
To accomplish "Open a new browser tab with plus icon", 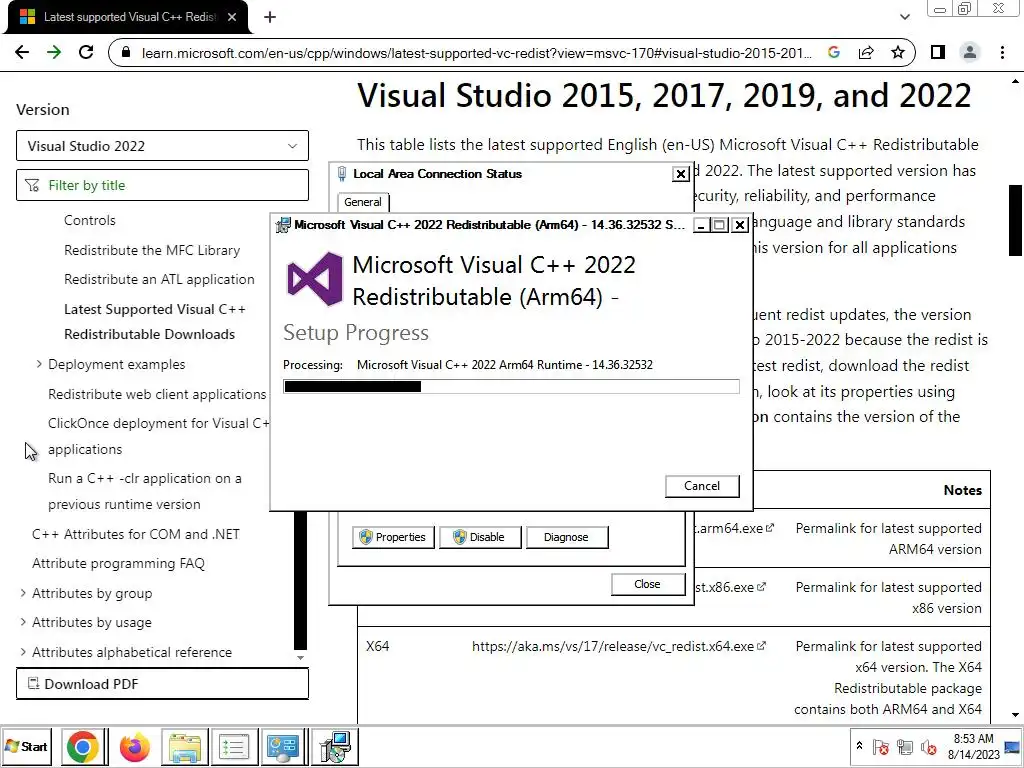I will click(270, 17).
